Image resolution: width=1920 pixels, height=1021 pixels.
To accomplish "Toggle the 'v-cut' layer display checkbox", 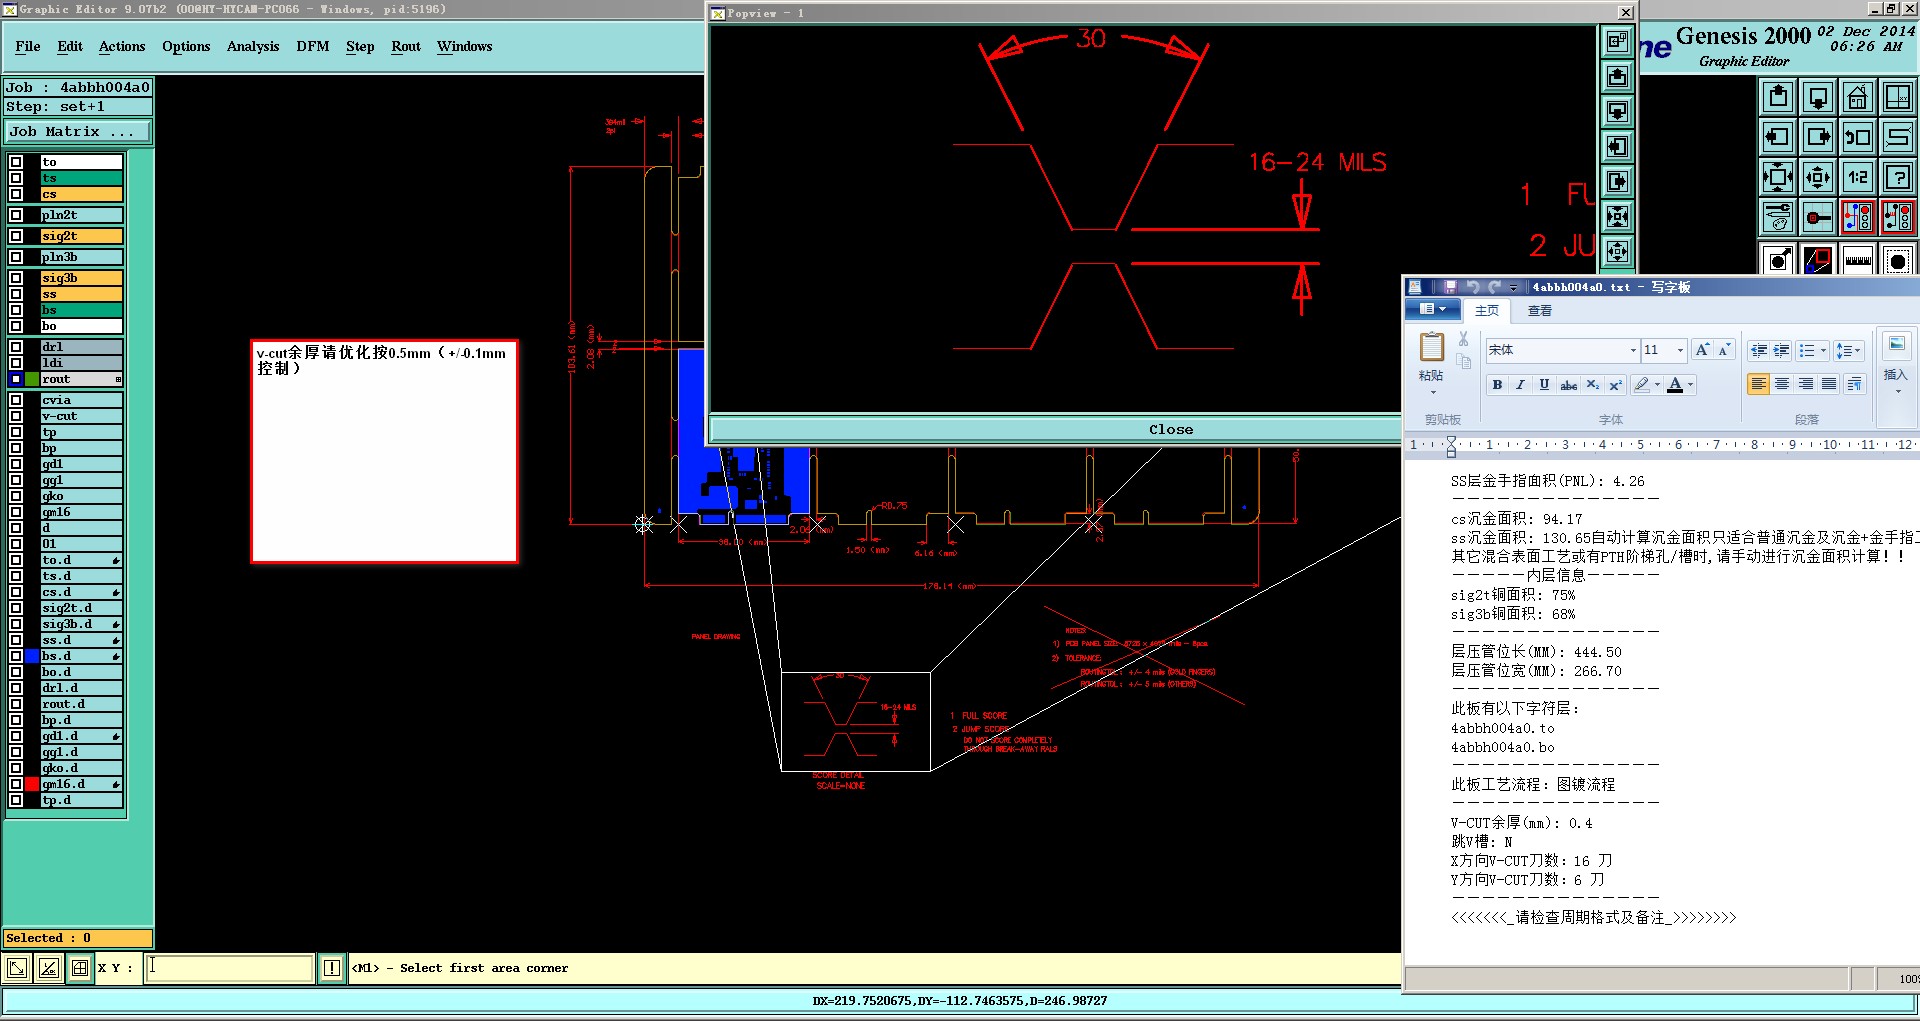I will point(16,416).
